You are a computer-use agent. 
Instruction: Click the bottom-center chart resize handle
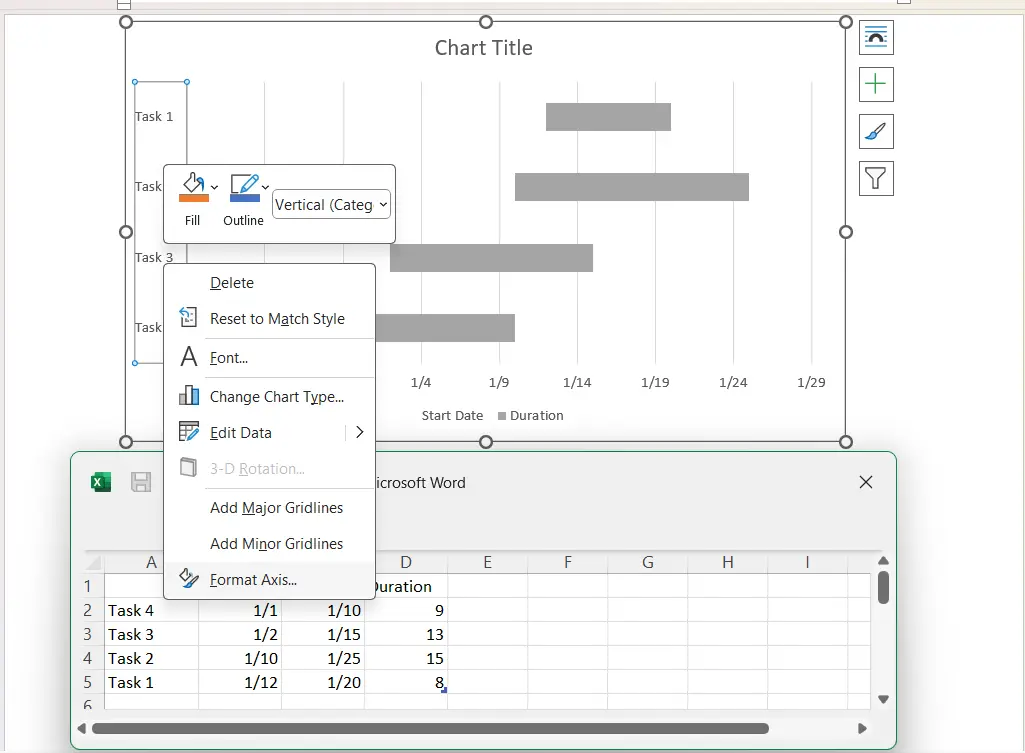(486, 443)
